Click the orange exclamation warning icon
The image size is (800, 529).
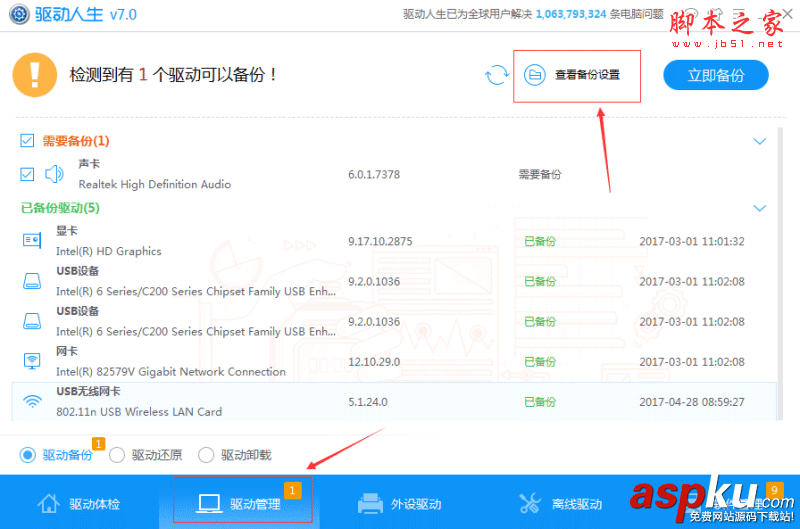point(35,75)
